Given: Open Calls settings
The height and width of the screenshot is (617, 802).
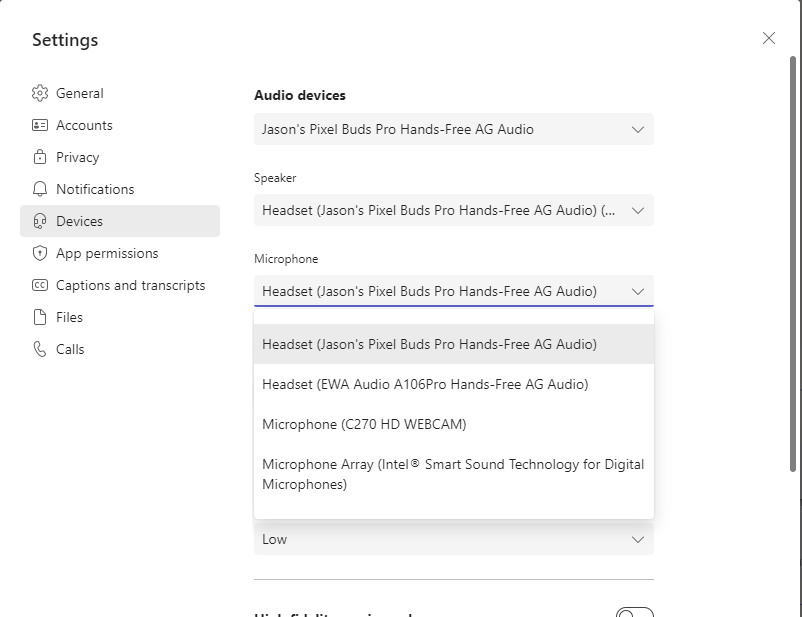Looking at the screenshot, I should [x=120, y=349].
